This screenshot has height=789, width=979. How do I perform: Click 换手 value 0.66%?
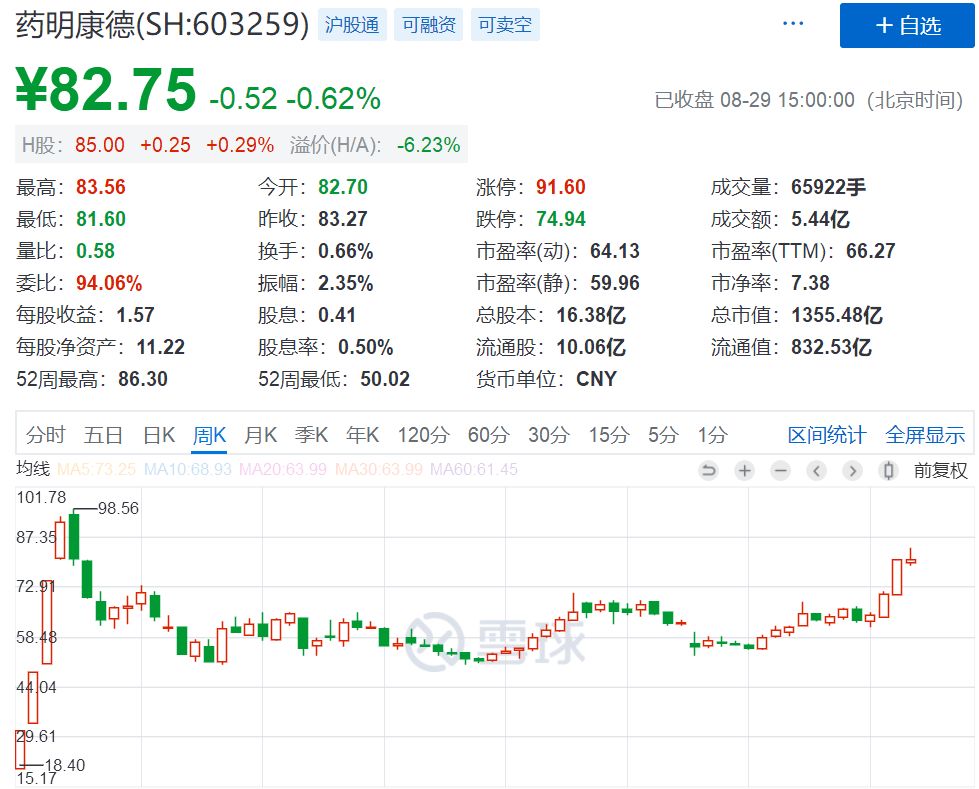(x=345, y=251)
